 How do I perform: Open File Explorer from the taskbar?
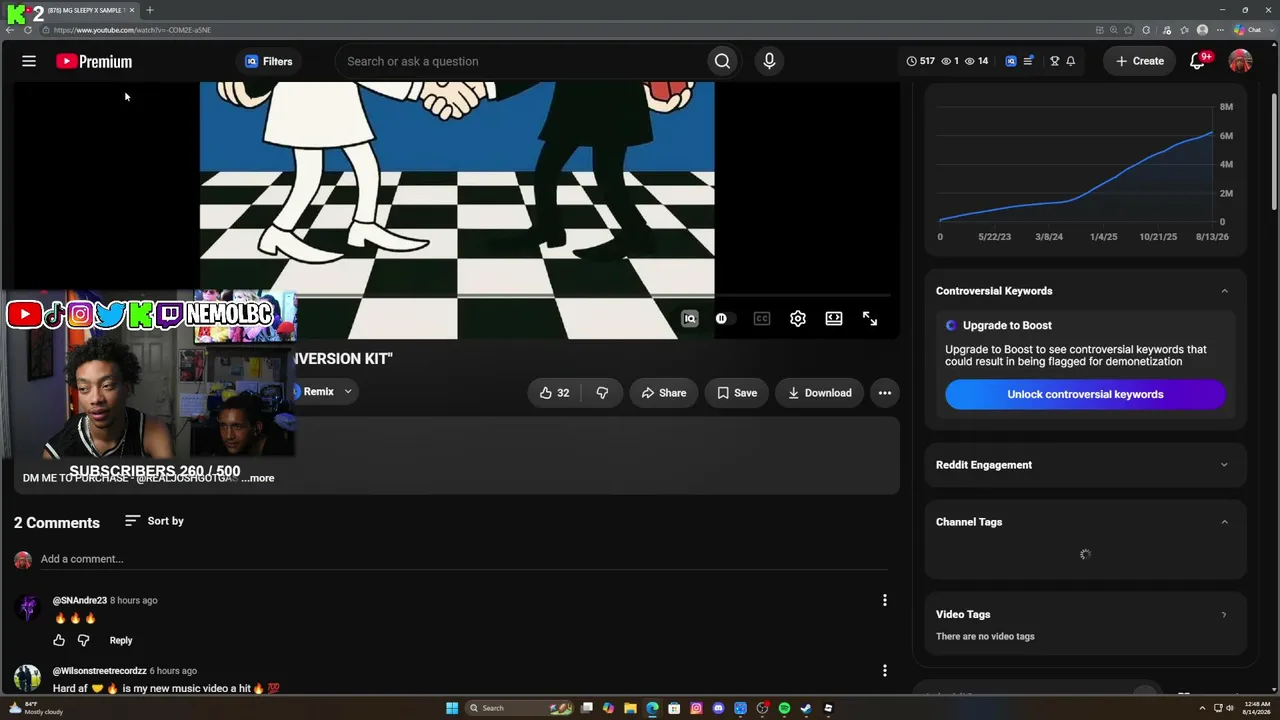pyautogui.click(x=630, y=708)
